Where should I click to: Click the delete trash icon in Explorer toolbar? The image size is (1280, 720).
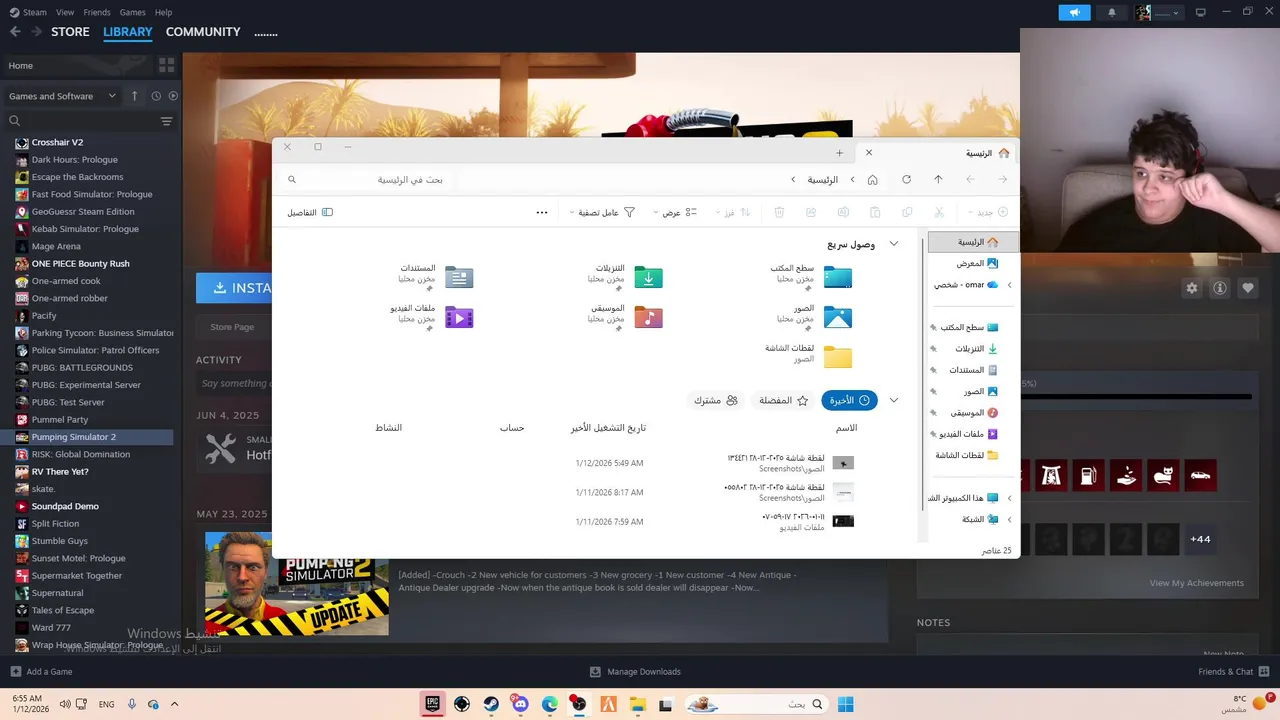(x=779, y=212)
